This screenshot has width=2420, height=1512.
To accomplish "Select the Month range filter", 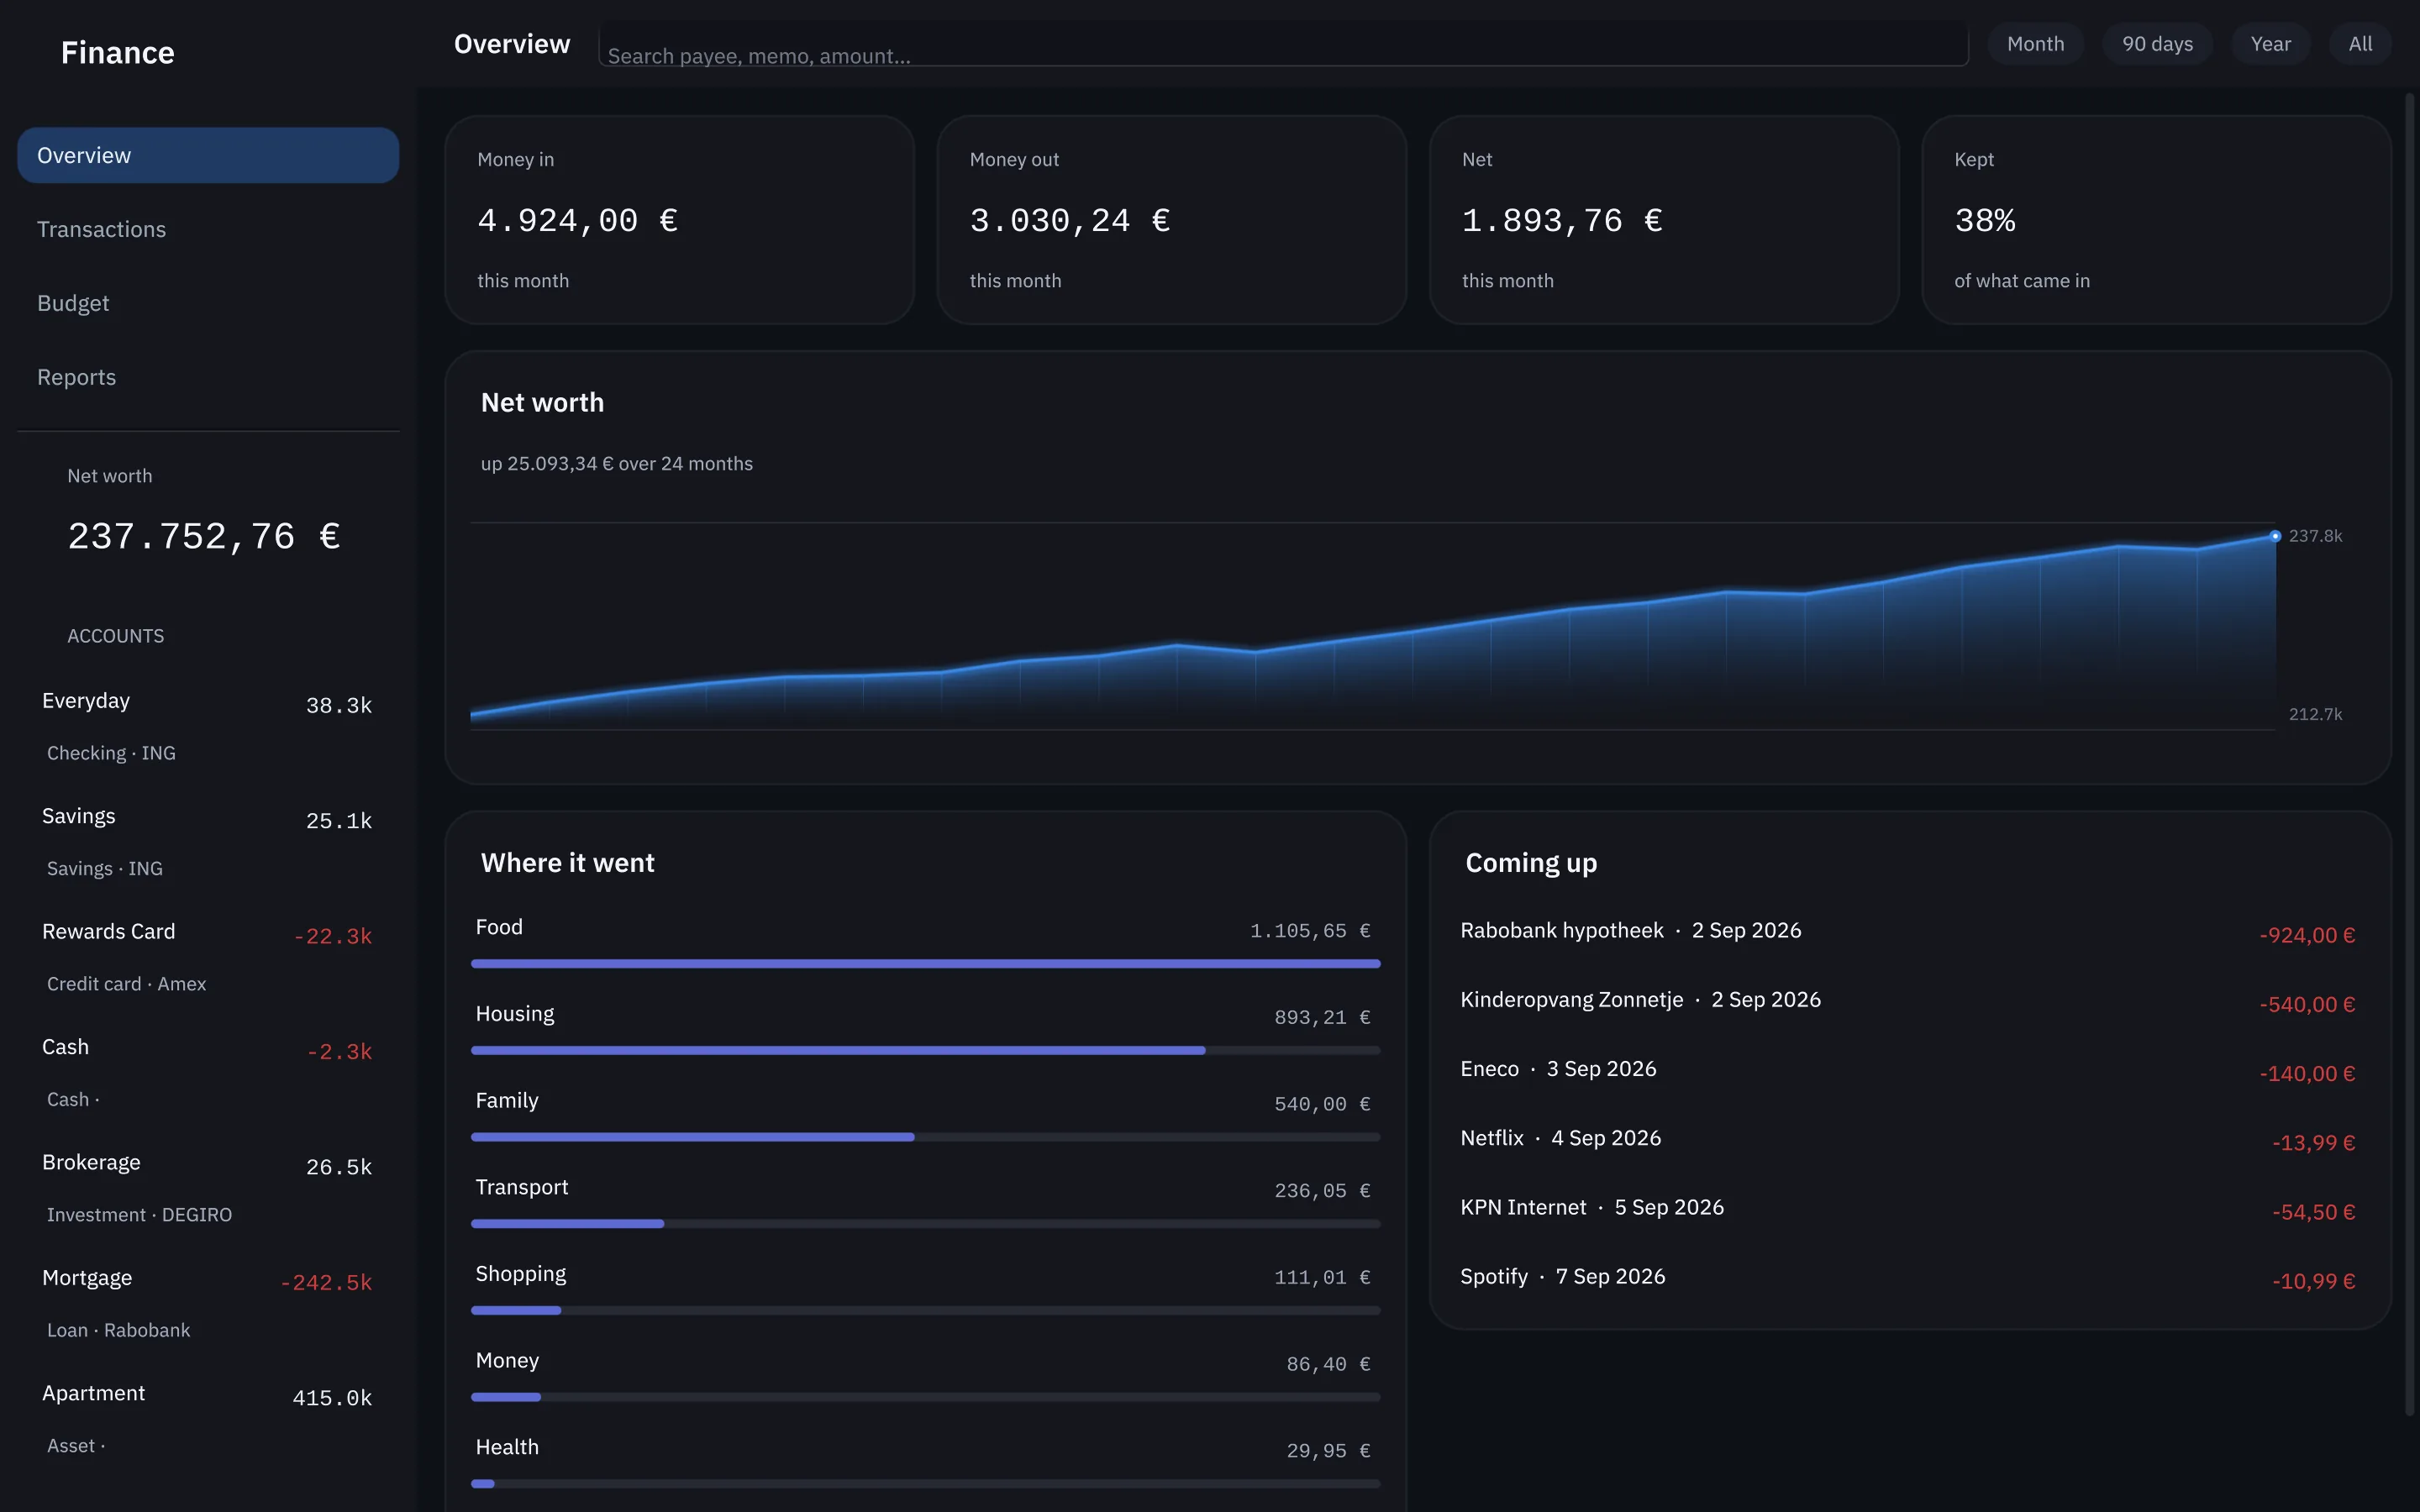I will [2035, 44].
